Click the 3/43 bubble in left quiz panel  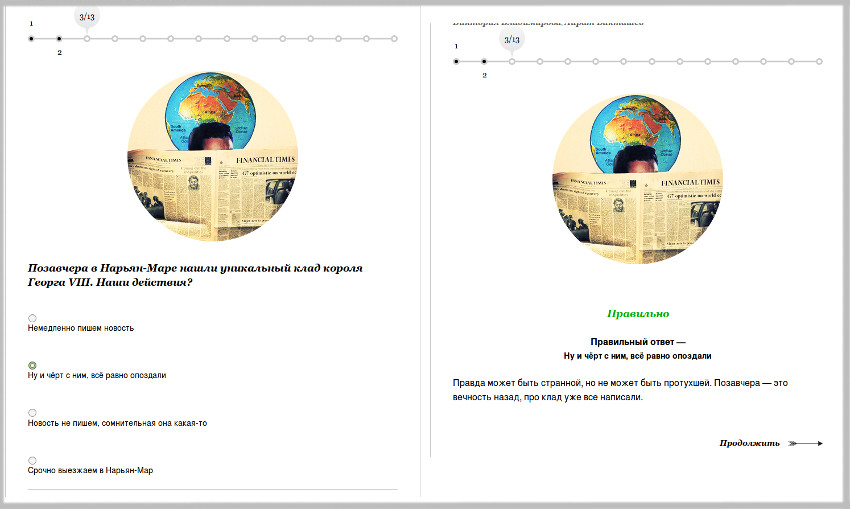pyautogui.click(x=87, y=17)
